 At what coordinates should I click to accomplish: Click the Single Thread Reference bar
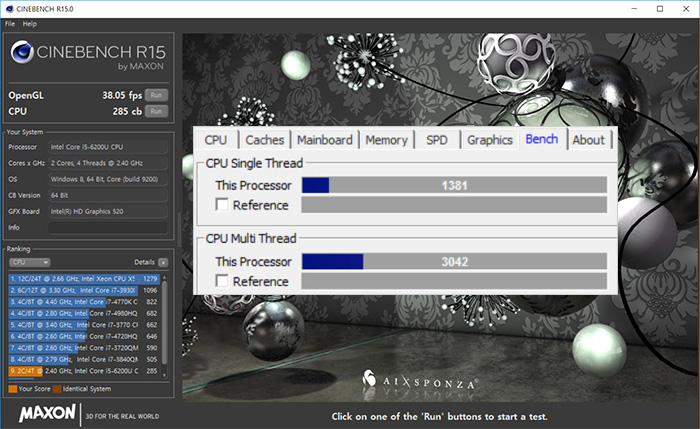(x=454, y=205)
